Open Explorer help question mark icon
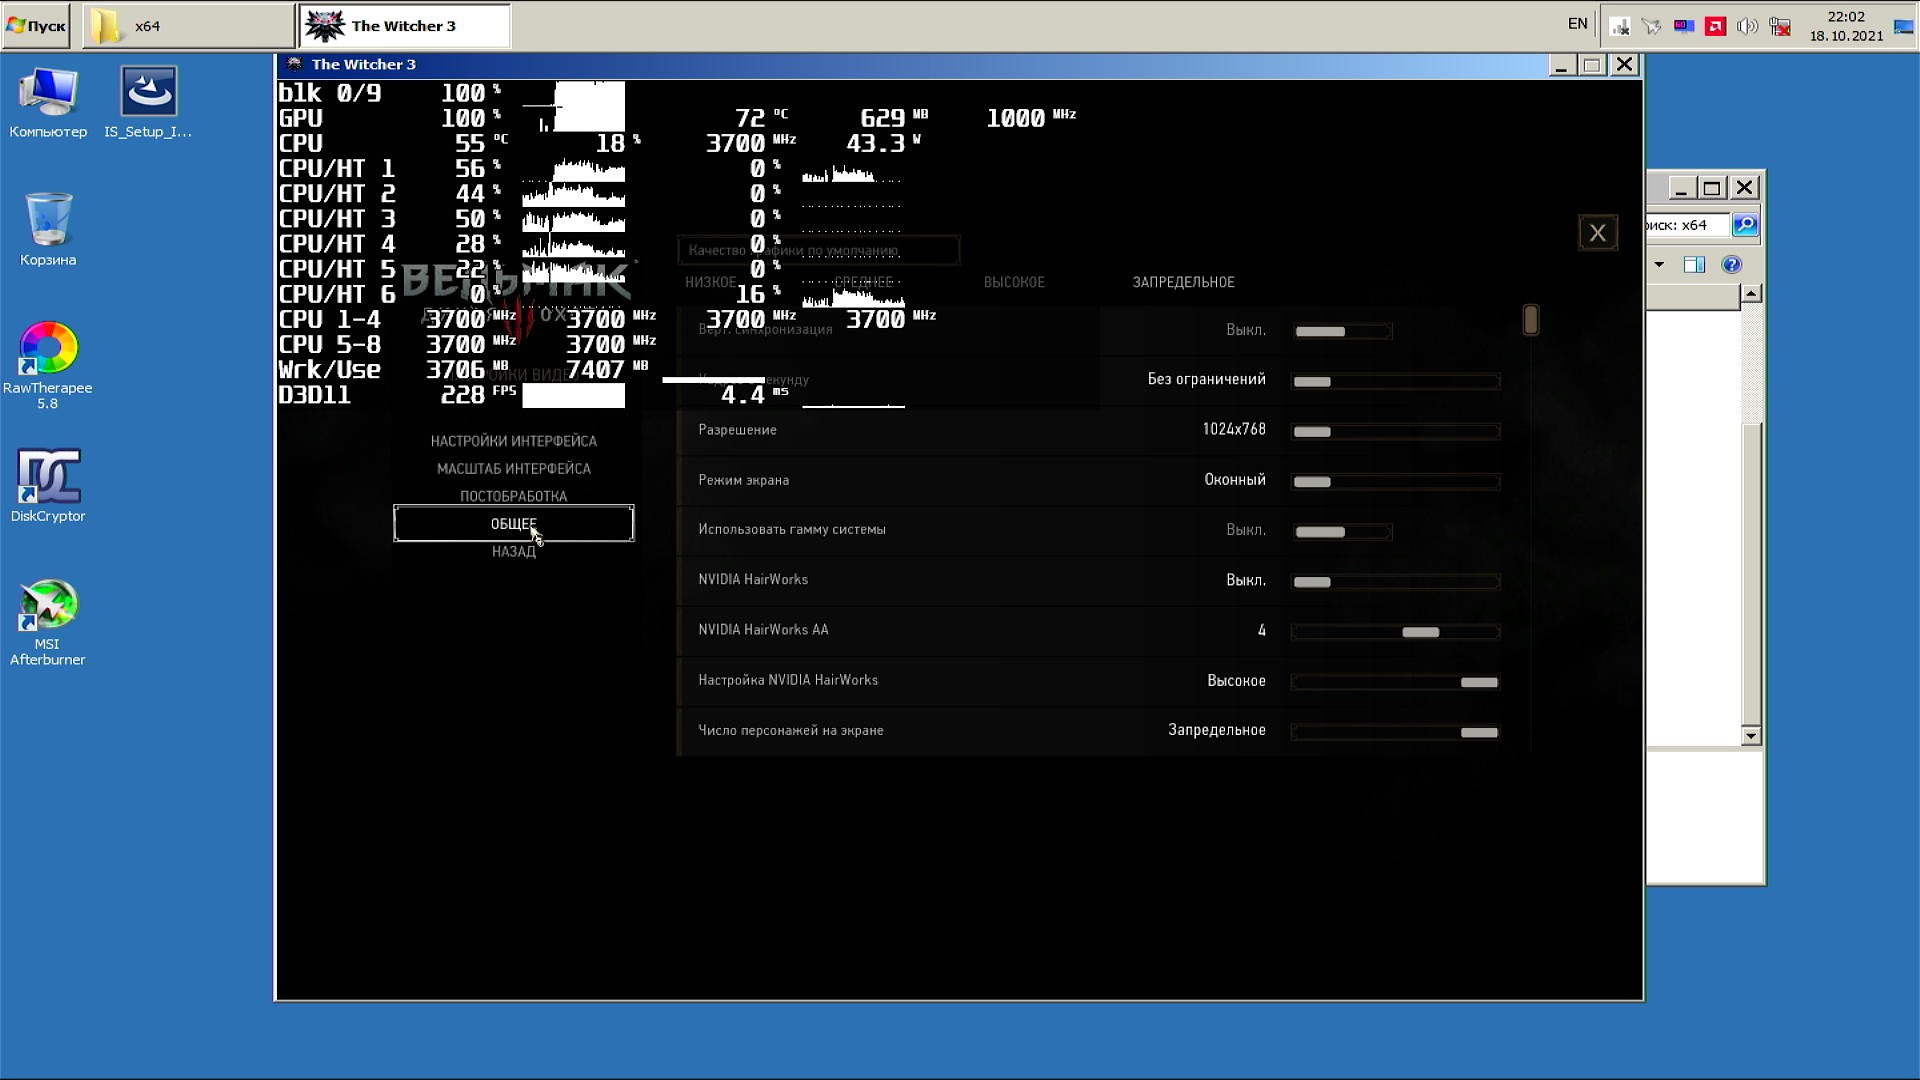 coord(1731,265)
